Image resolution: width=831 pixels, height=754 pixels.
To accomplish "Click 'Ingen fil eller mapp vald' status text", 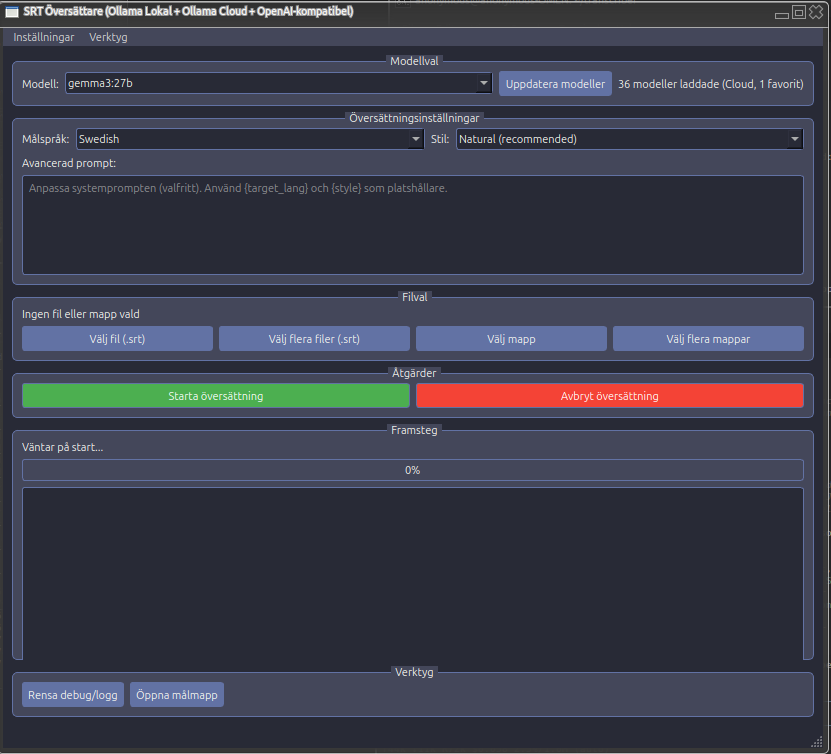I will [x=81, y=314].
